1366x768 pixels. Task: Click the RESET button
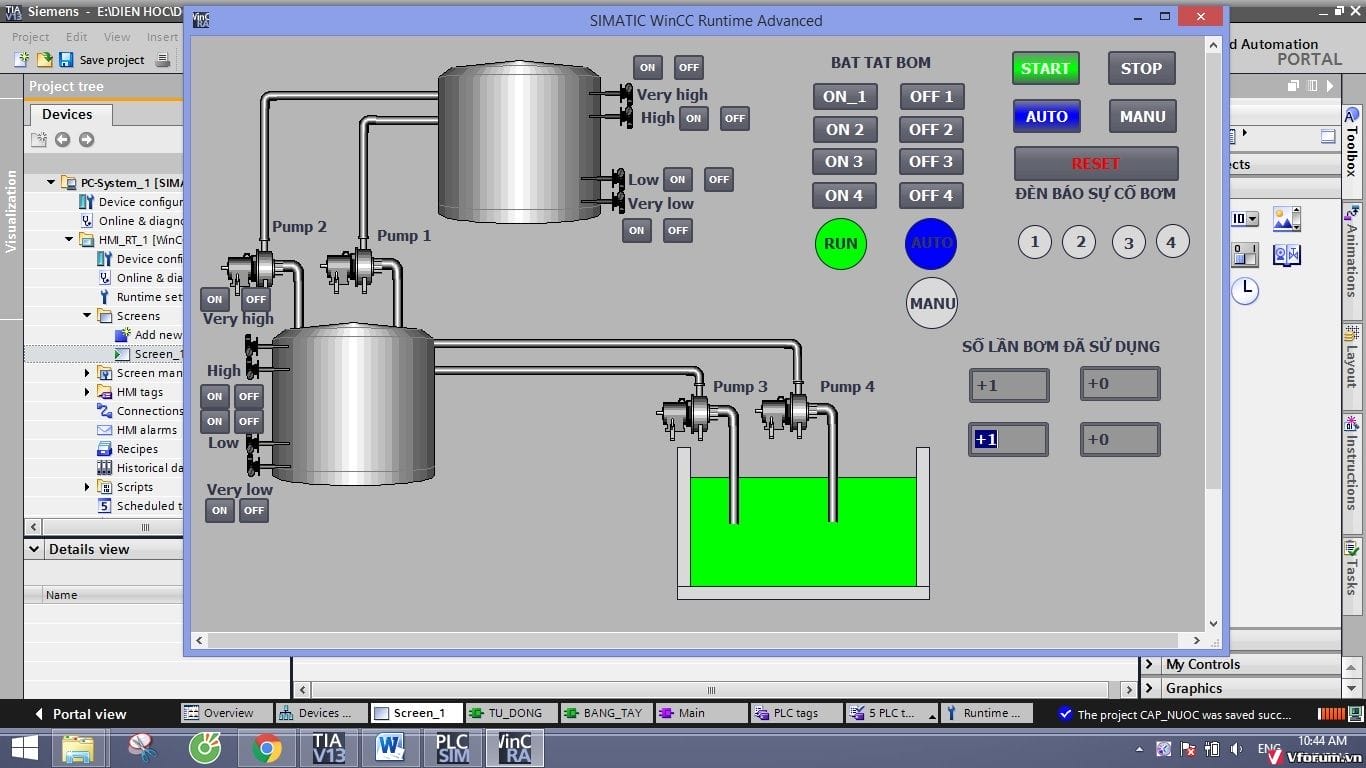[x=1096, y=163]
